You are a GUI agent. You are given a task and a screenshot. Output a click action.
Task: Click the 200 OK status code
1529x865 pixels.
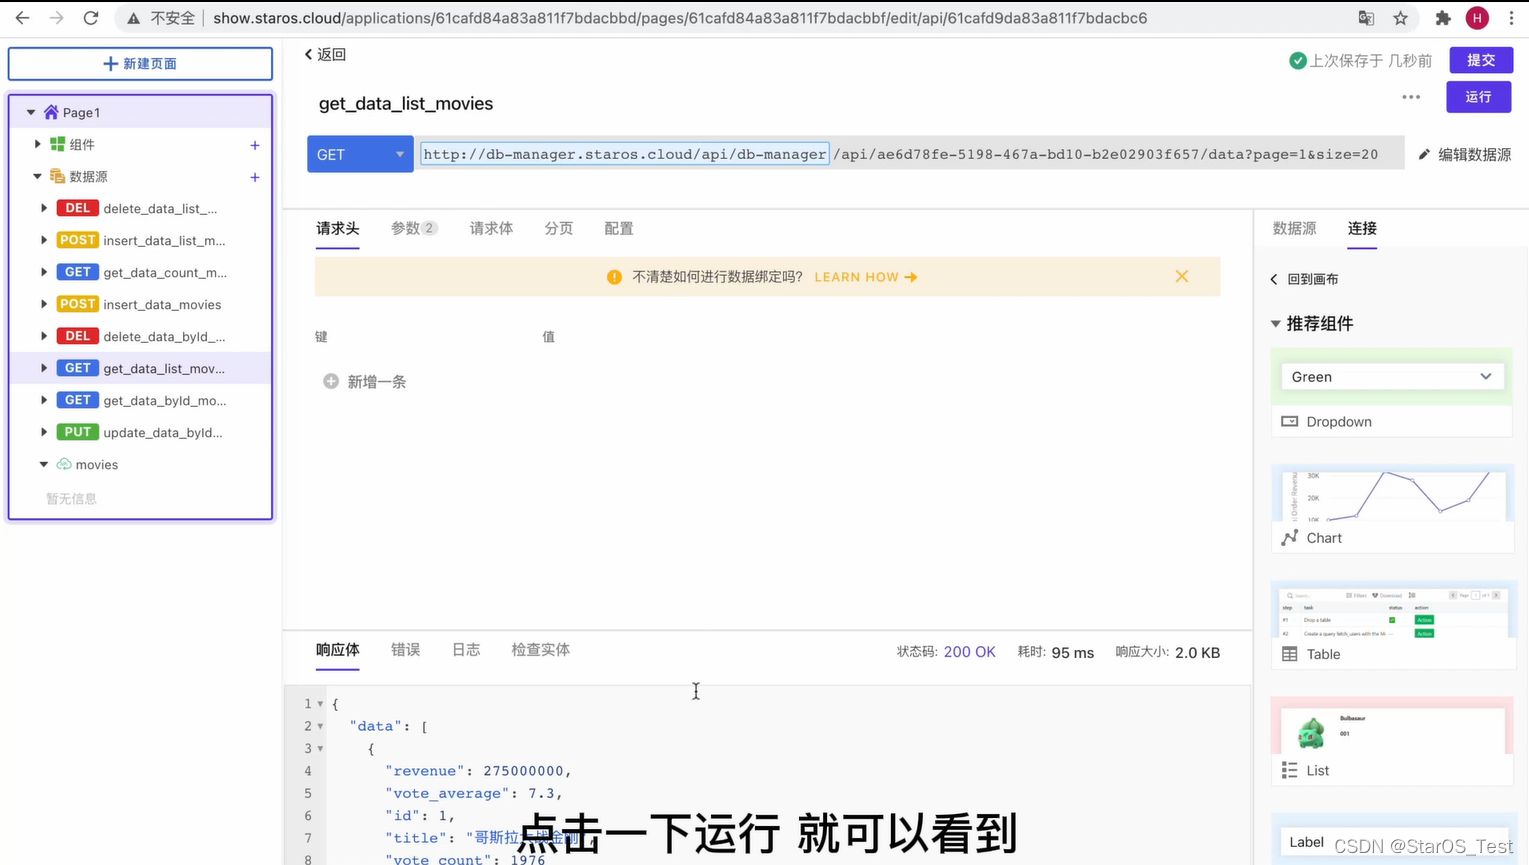pos(969,652)
